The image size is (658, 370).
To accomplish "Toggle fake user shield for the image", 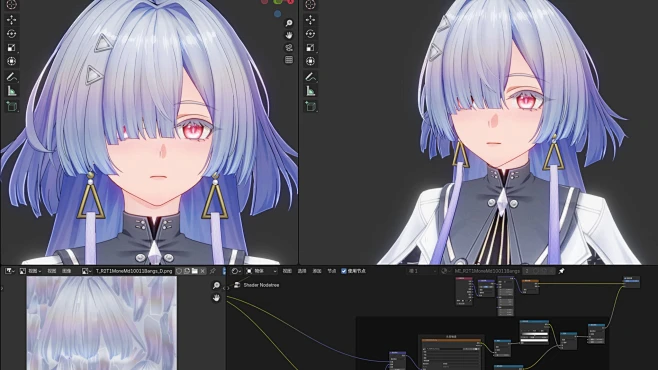I will pyautogui.click(x=179, y=271).
